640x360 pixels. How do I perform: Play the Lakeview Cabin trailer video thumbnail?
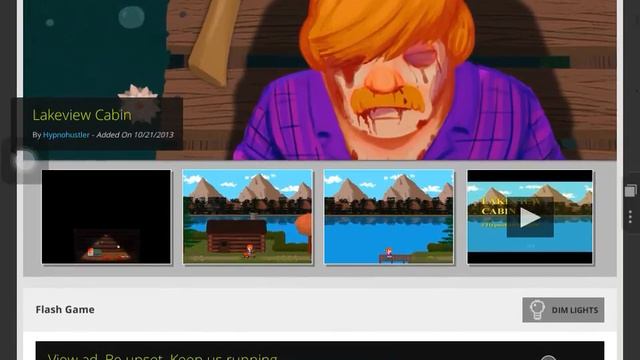coord(530,217)
